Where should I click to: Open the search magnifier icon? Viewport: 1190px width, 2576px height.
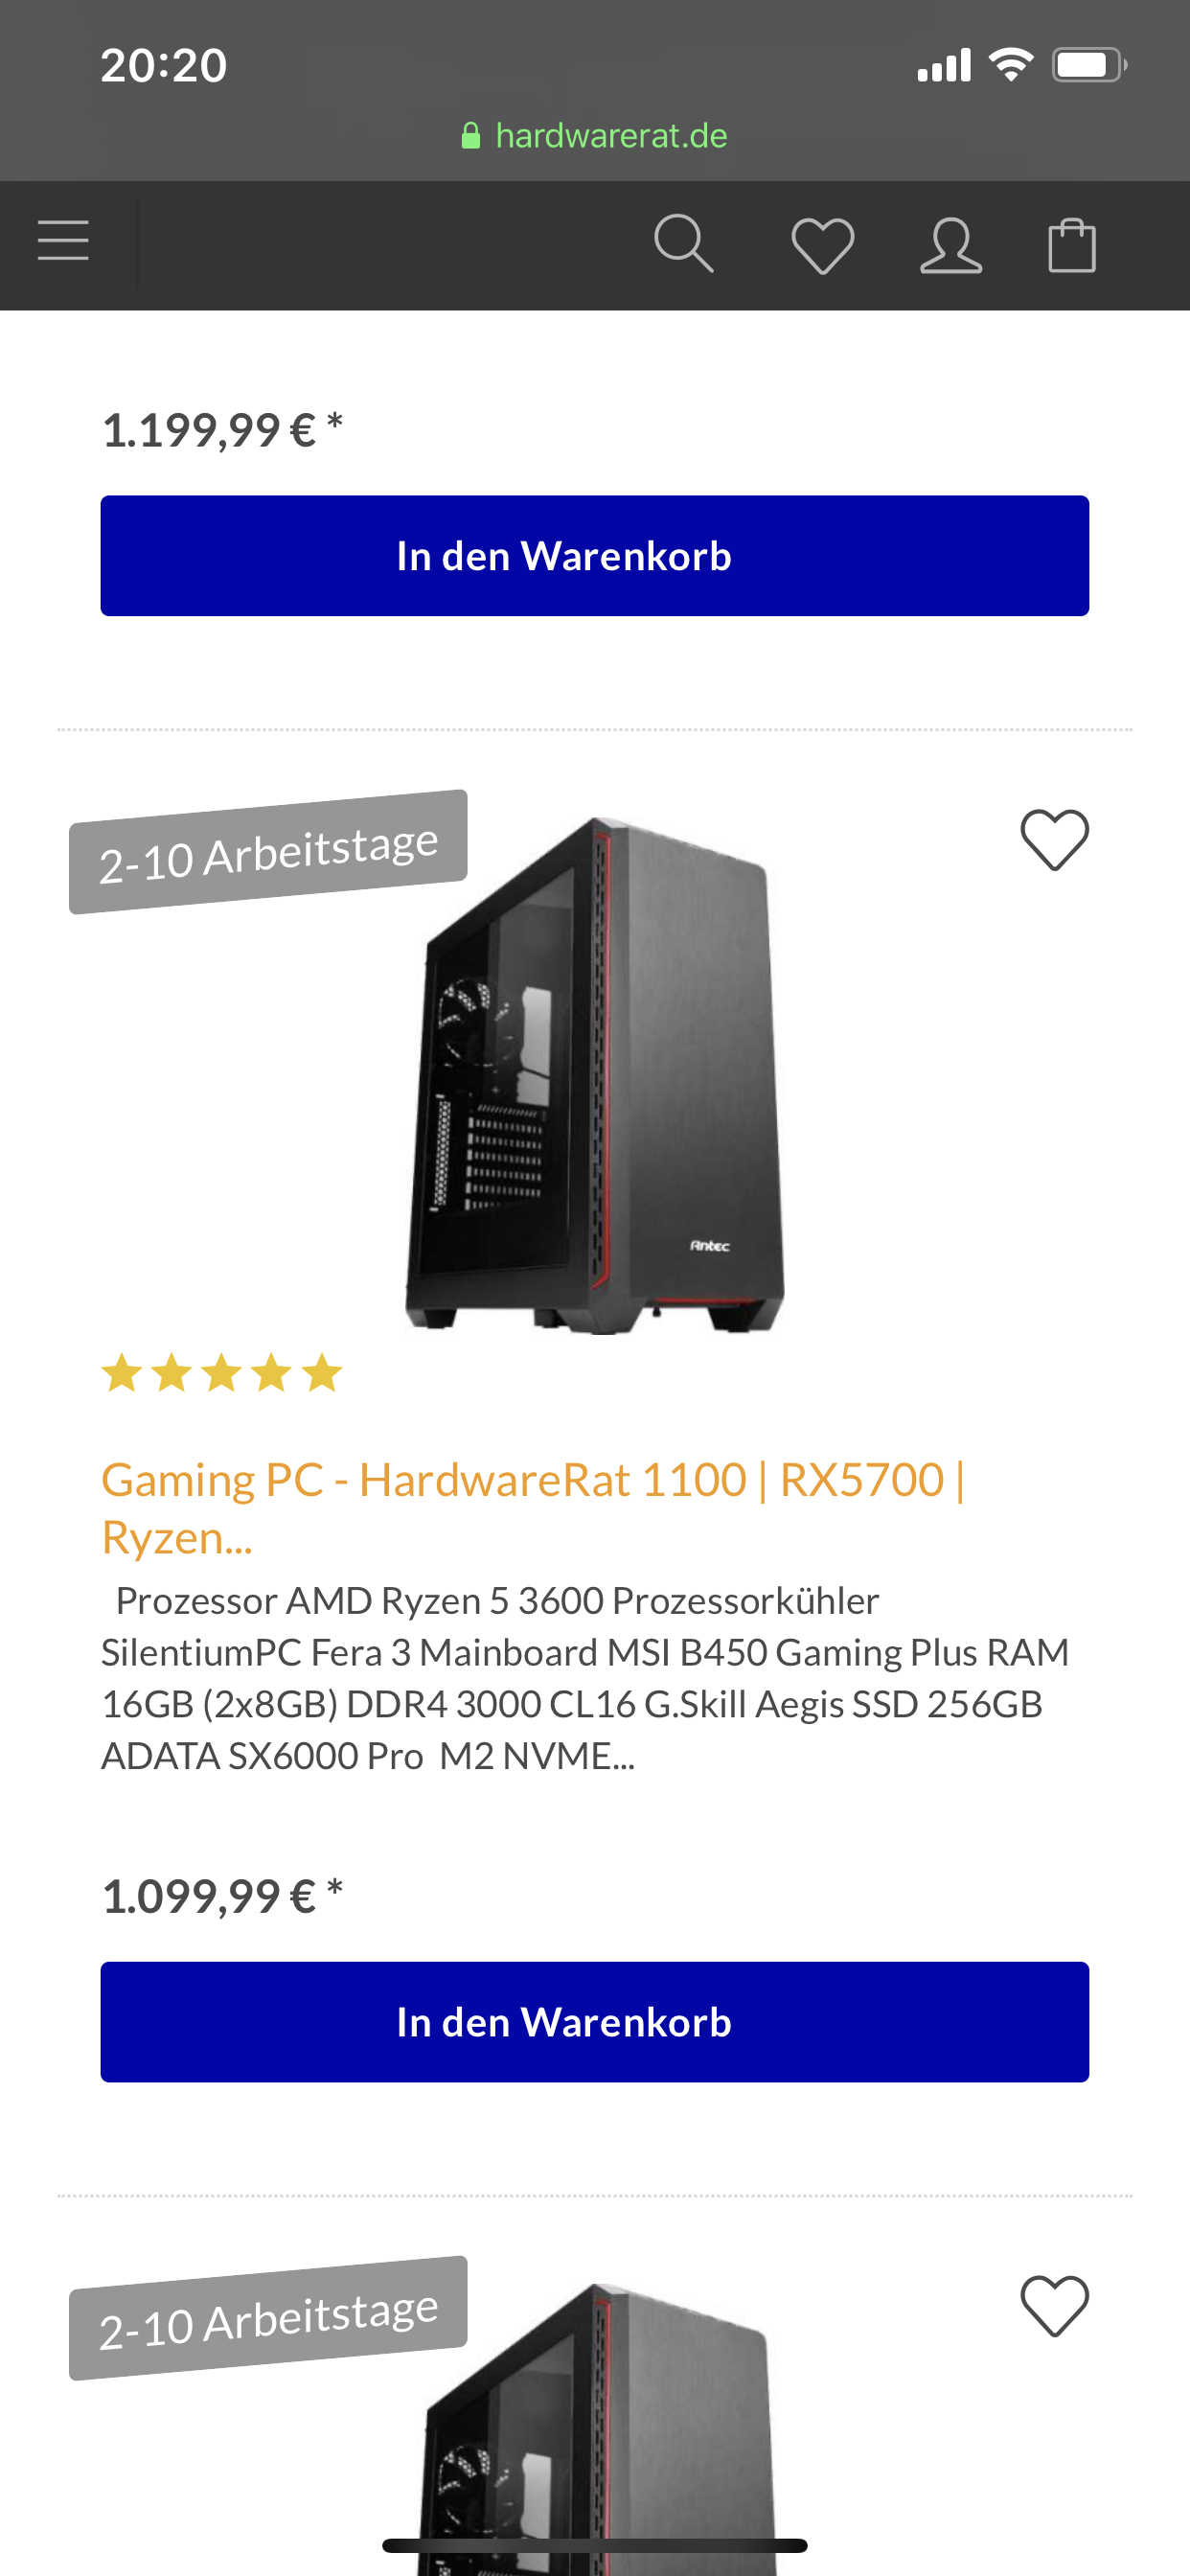pos(684,244)
